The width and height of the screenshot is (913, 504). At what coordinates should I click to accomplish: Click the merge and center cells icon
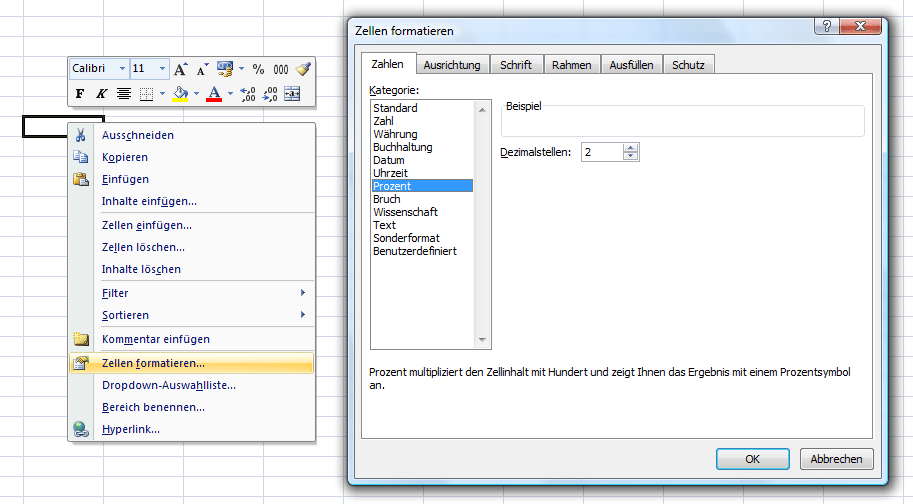292,94
